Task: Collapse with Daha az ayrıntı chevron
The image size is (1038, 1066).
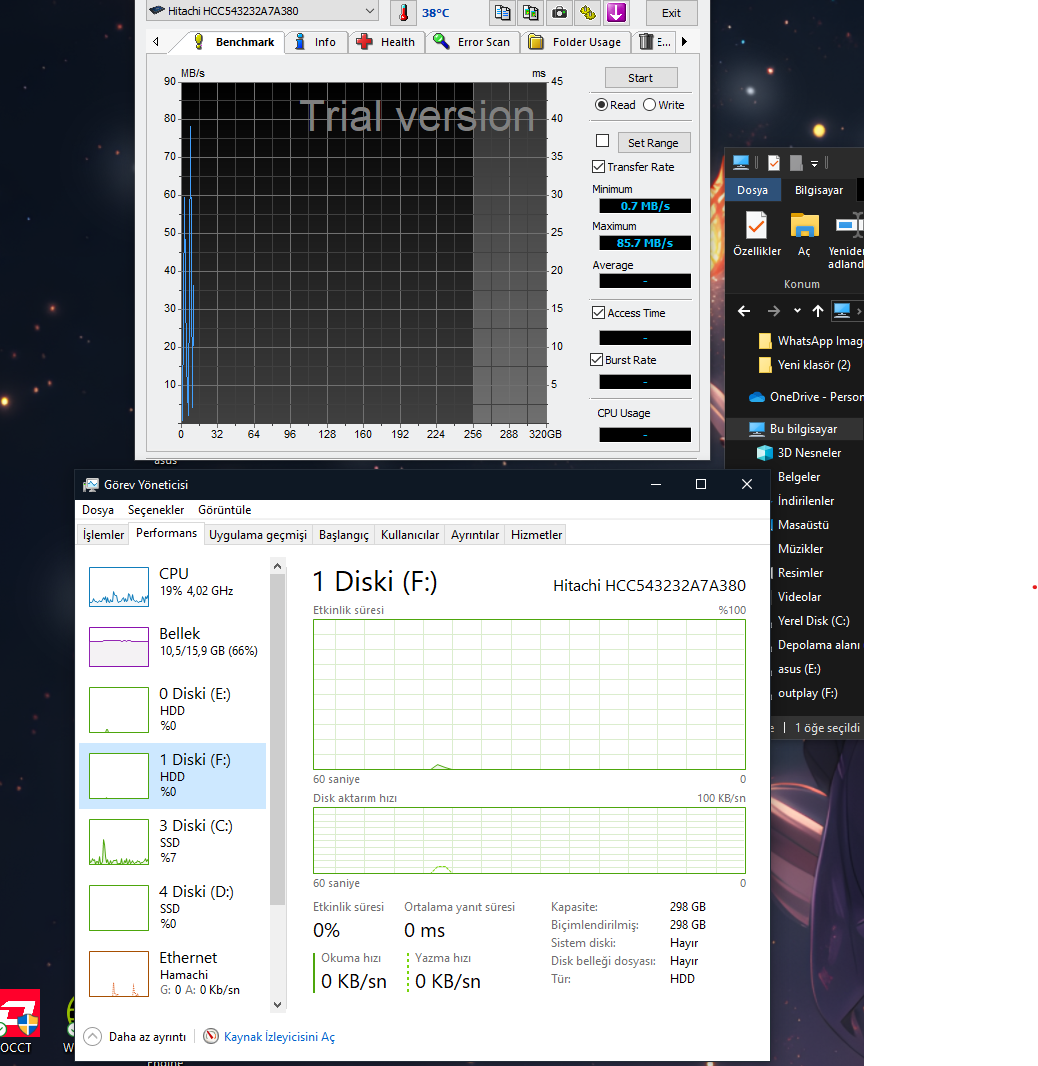Action: tap(92, 1036)
